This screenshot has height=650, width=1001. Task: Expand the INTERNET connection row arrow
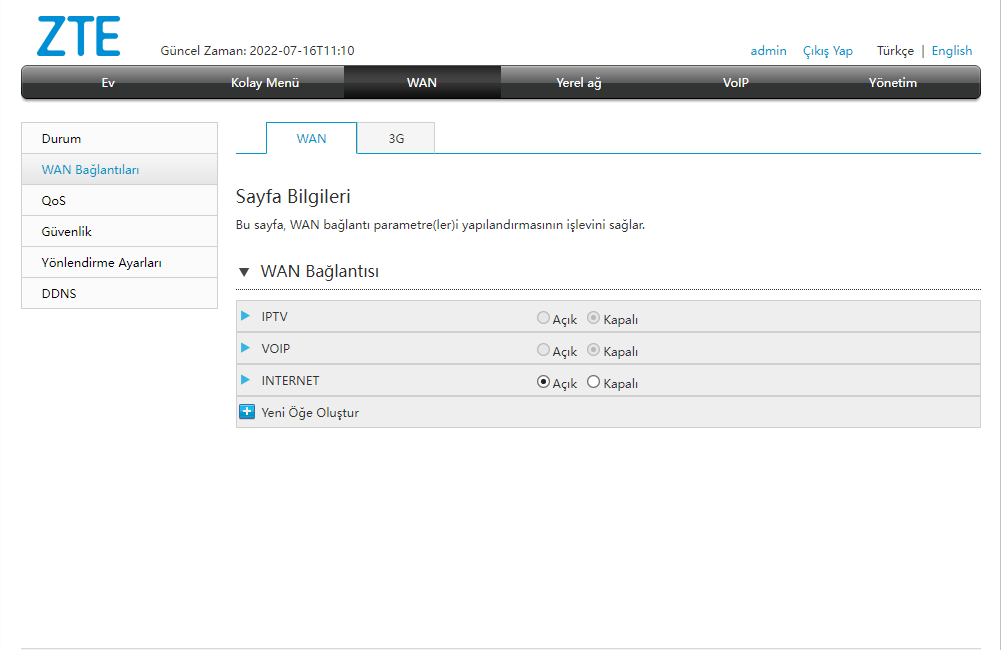[245, 380]
